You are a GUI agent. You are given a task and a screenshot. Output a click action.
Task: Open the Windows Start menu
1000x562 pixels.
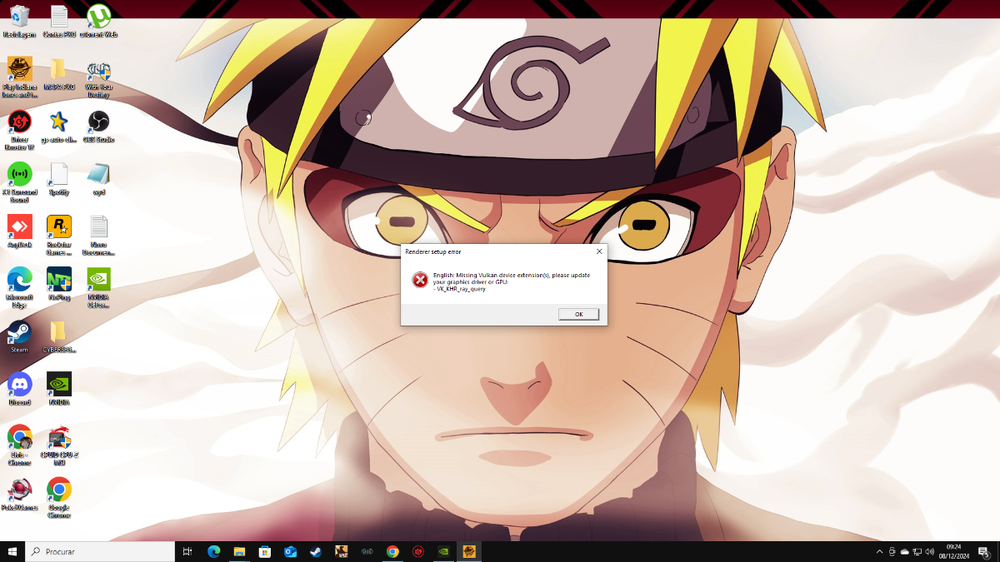click(13, 552)
